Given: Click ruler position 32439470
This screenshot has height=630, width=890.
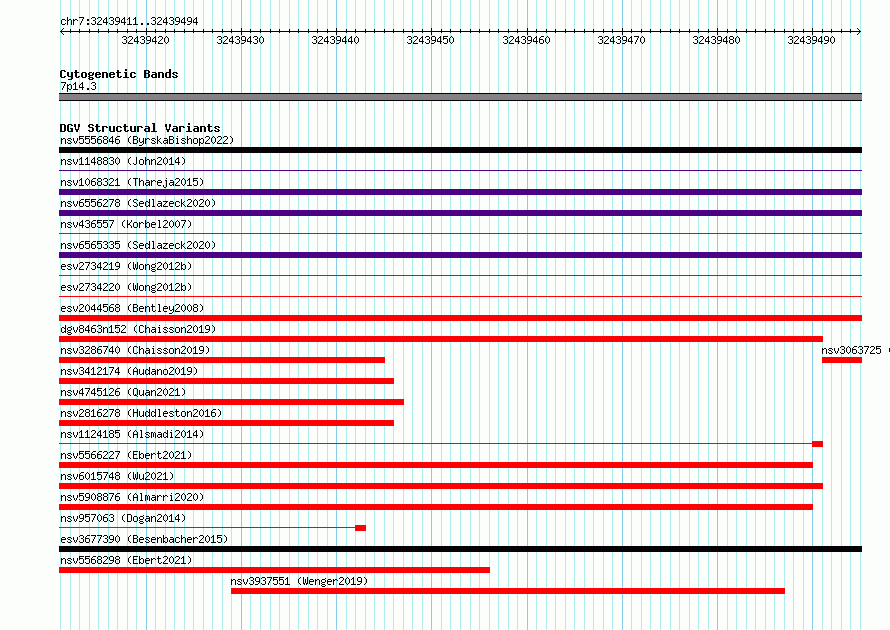Looking at the screenshot, I should 622,40.
